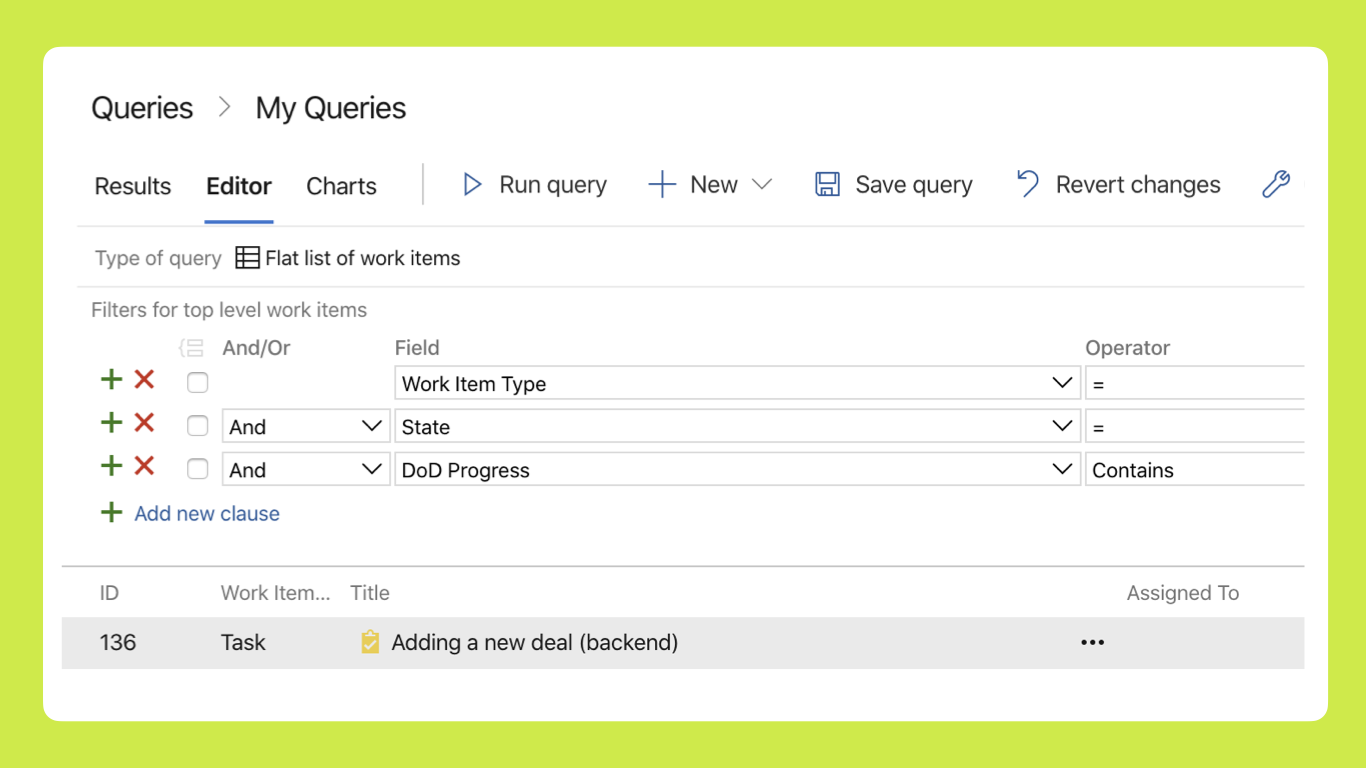Add a clause above Work Item Type using plus icon

click(110, 380)
